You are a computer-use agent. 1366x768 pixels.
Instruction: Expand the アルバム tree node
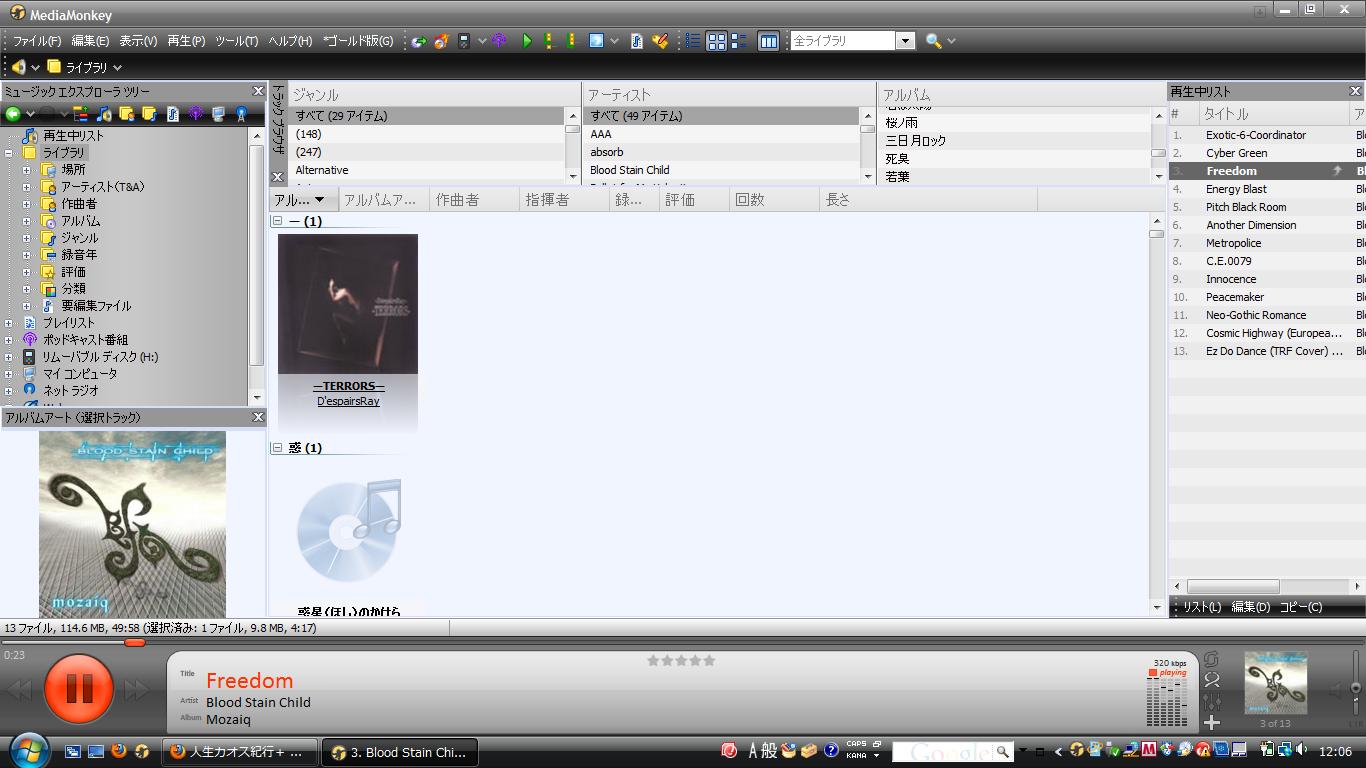click(x=27, y=221)
